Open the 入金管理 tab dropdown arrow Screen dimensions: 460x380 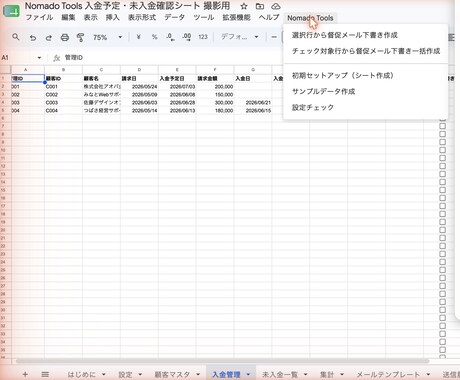click(248, 374)
